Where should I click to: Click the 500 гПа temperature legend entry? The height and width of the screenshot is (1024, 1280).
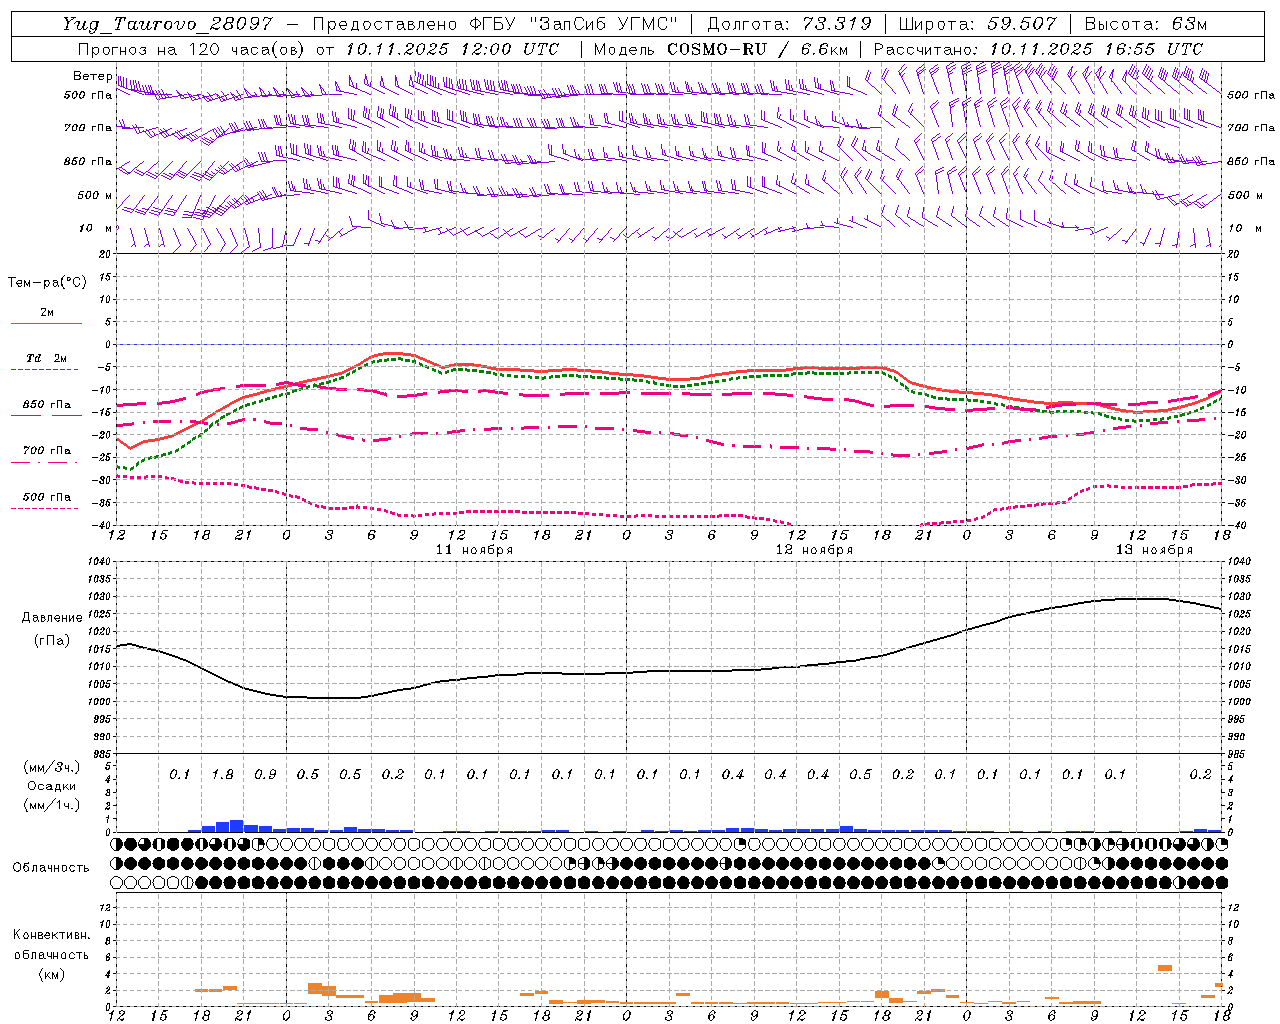click(47, 497)
